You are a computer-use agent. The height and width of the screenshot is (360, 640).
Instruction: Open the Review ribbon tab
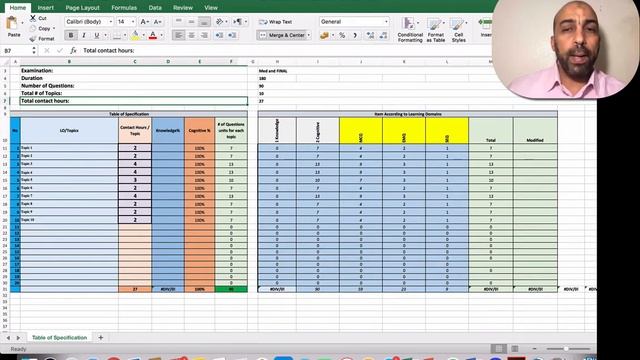pos(183,8)
